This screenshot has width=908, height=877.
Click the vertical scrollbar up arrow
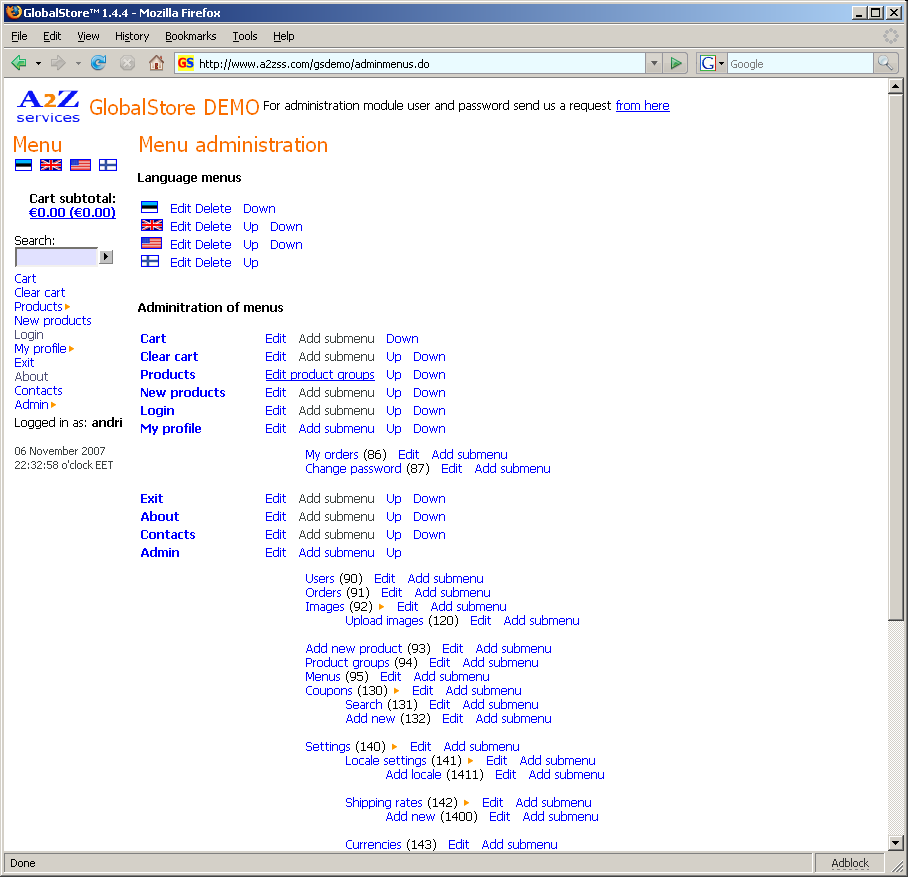click(x=895, y=86)
